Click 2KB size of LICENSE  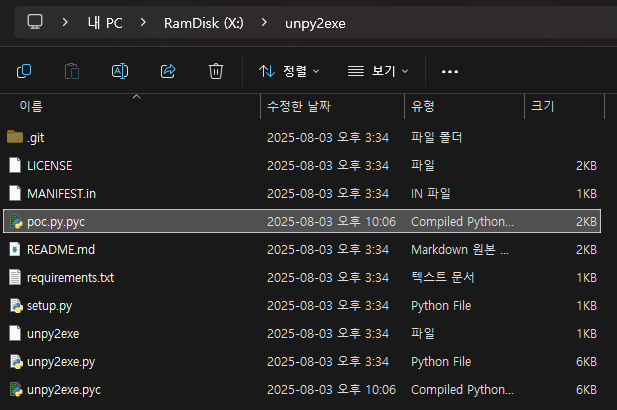pos(586,166)
